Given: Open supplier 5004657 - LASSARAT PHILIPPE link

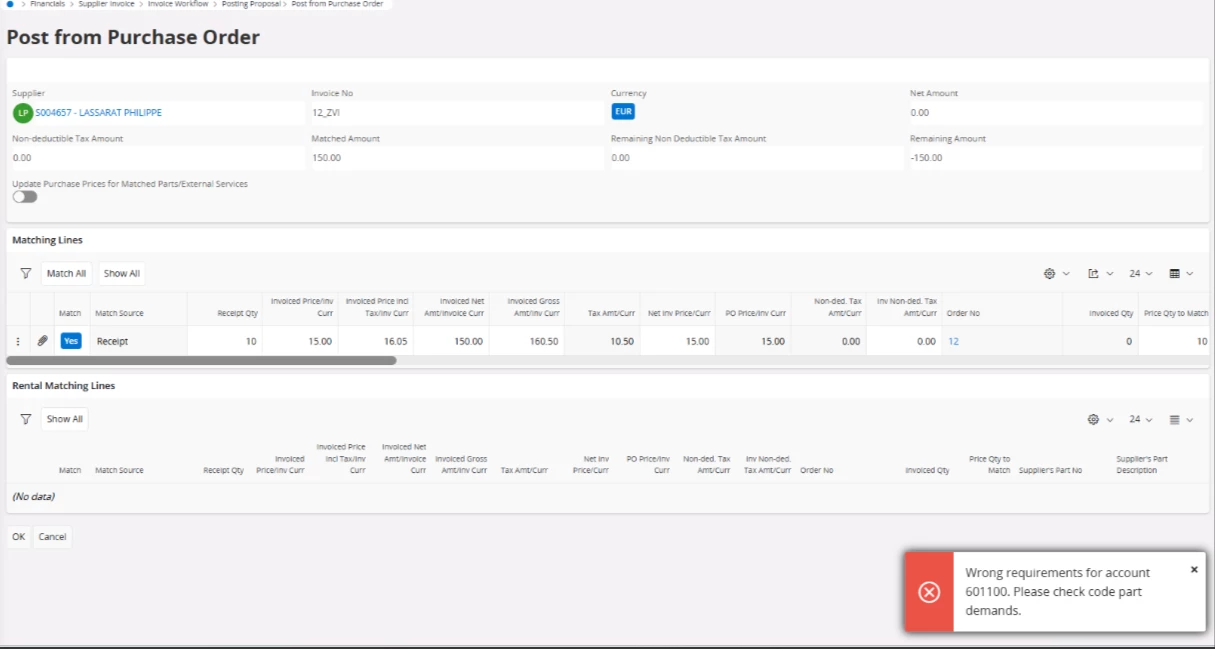Looking at the screenshot, I should pos(98,113).
